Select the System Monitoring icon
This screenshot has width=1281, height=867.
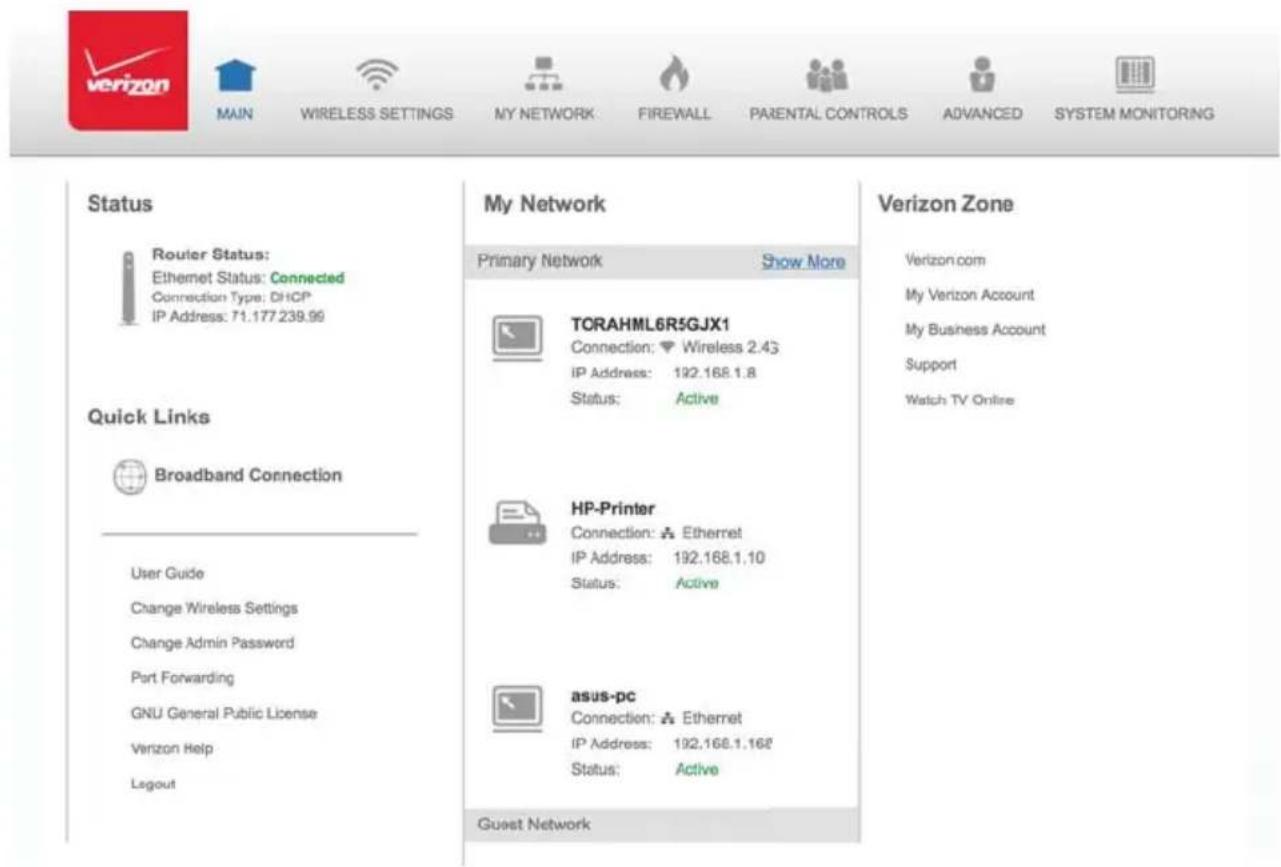pos(1134,74)
